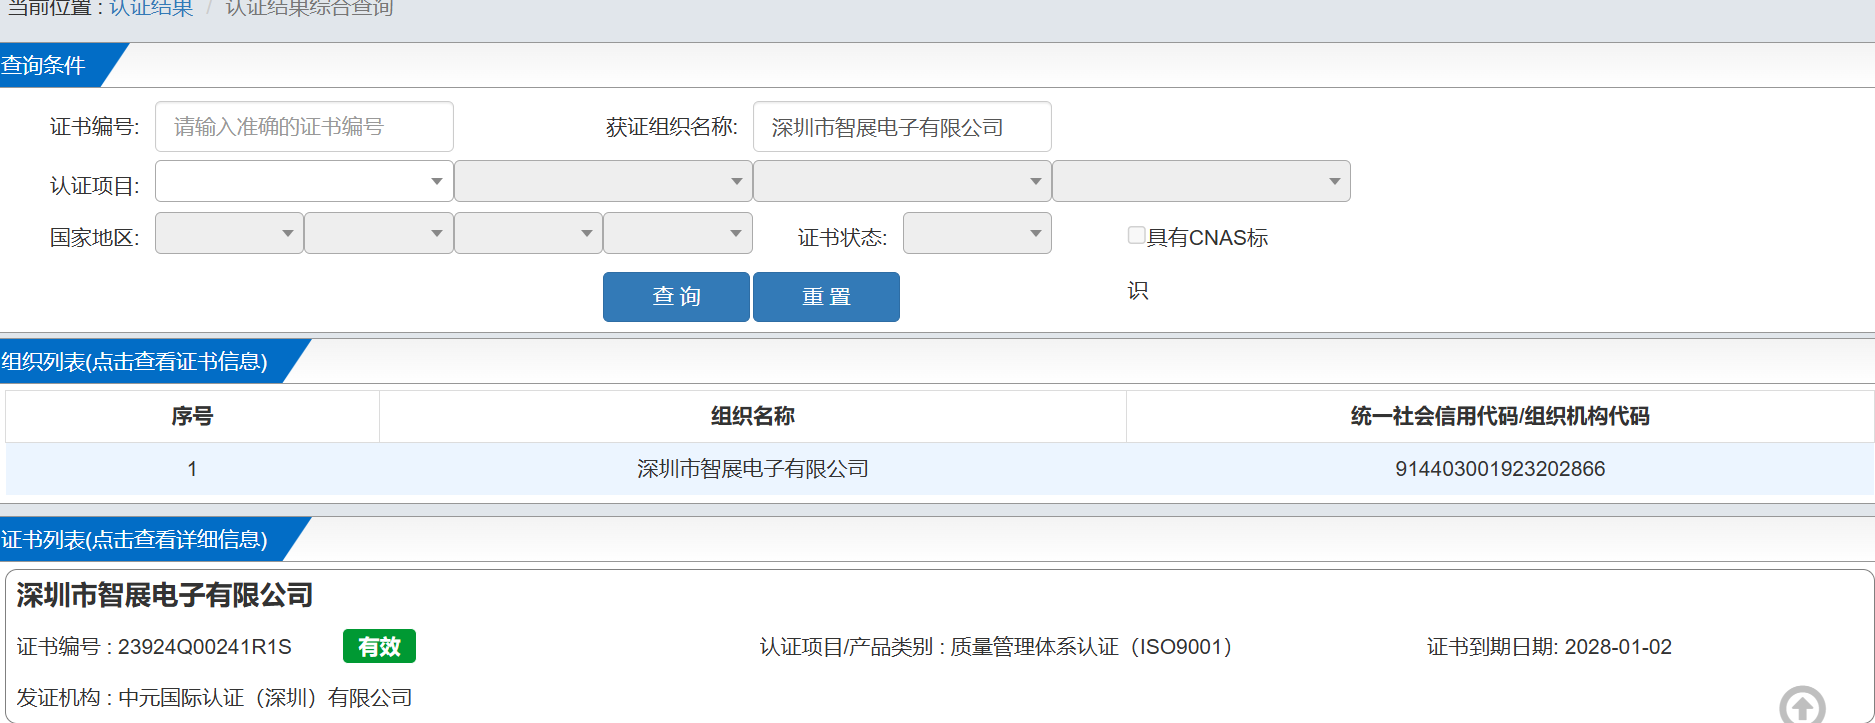Image resolution: width=1875 pixels, height=723 pixels.
Task: Click credit code 914403001923202866
Action: pyautogui.click(x=1500, y=469)
